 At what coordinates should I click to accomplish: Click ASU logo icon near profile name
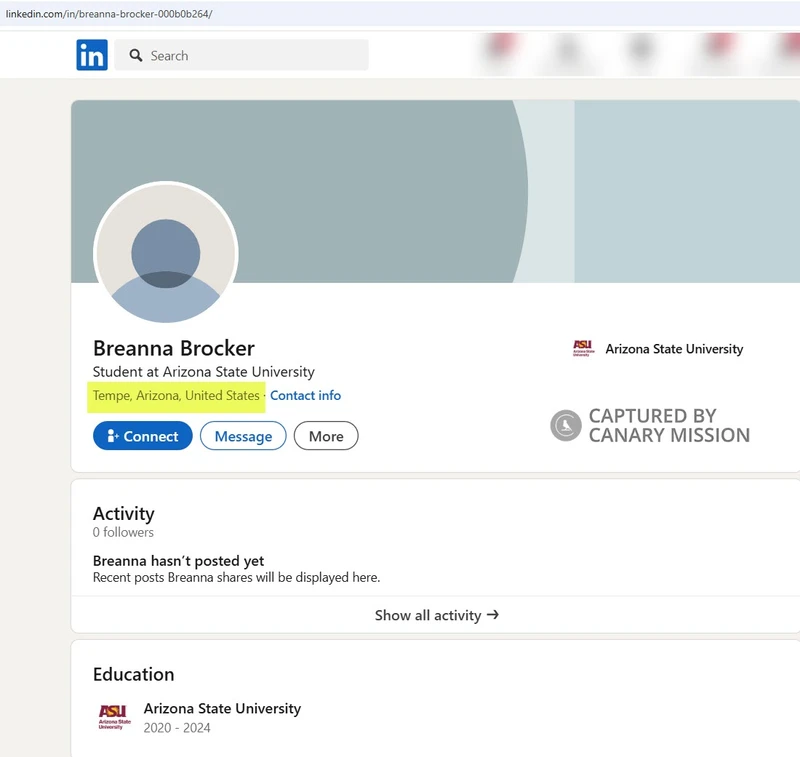(x=583, y=348)
